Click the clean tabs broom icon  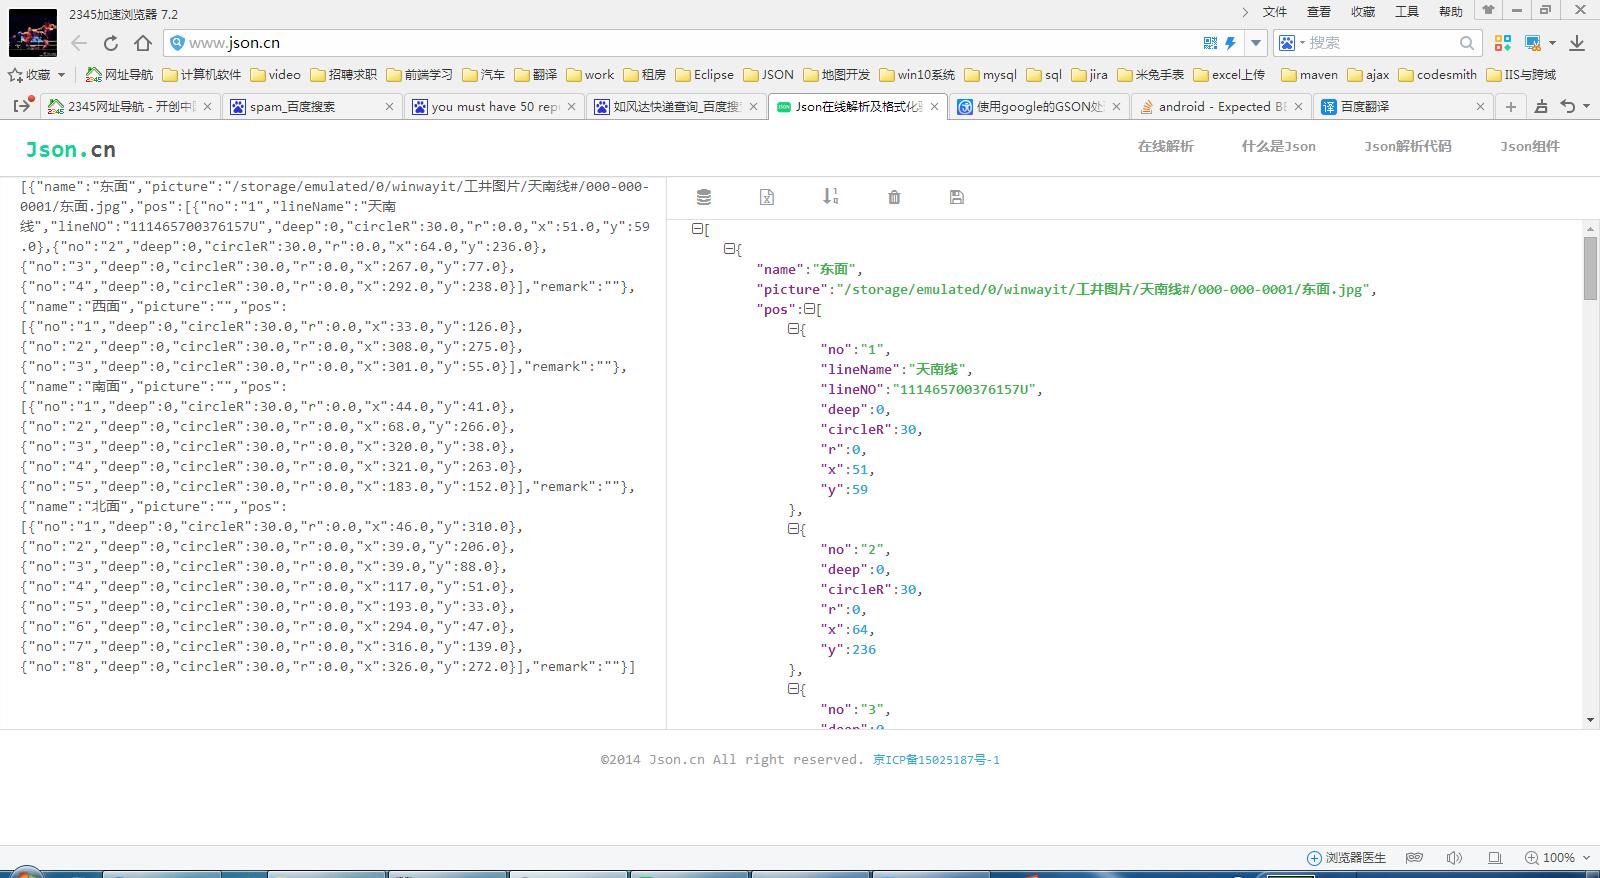pyautogui.click(x=1541, y=106)
